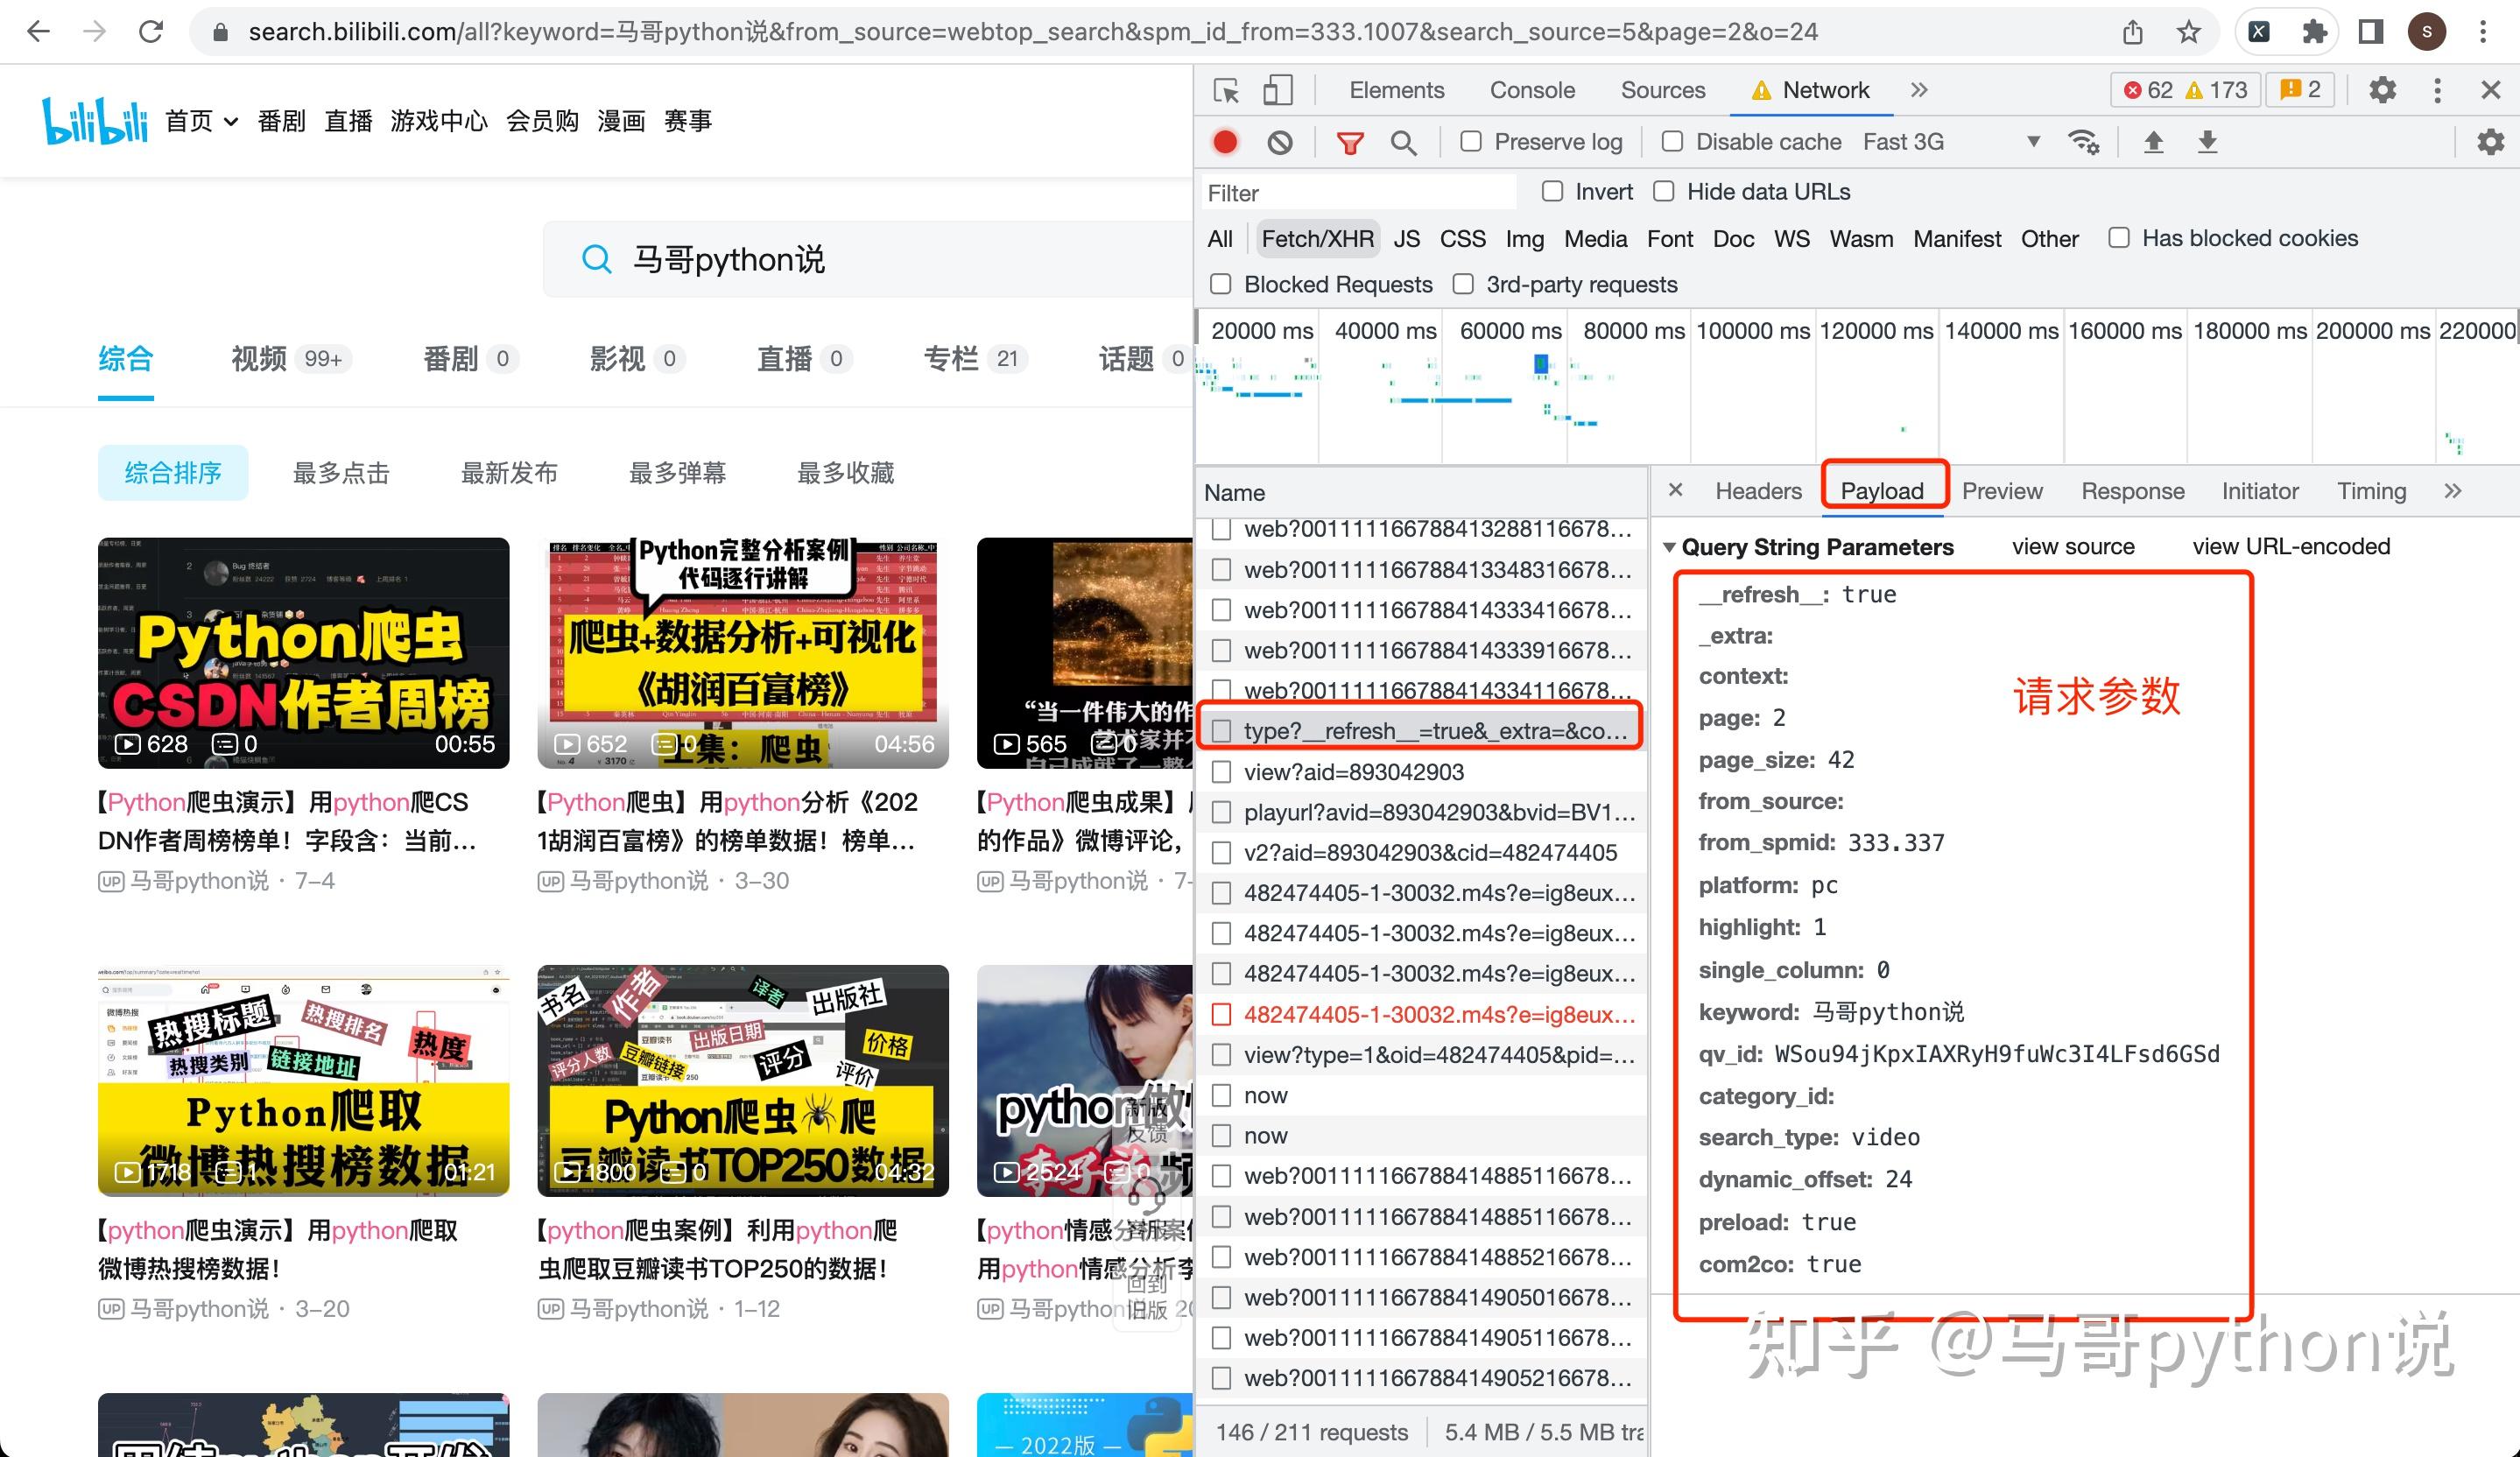This screenshot has height=1457, width=2520.
Task: Click the magnifier icon in Bilibili search box
Action: coord(596,259)
